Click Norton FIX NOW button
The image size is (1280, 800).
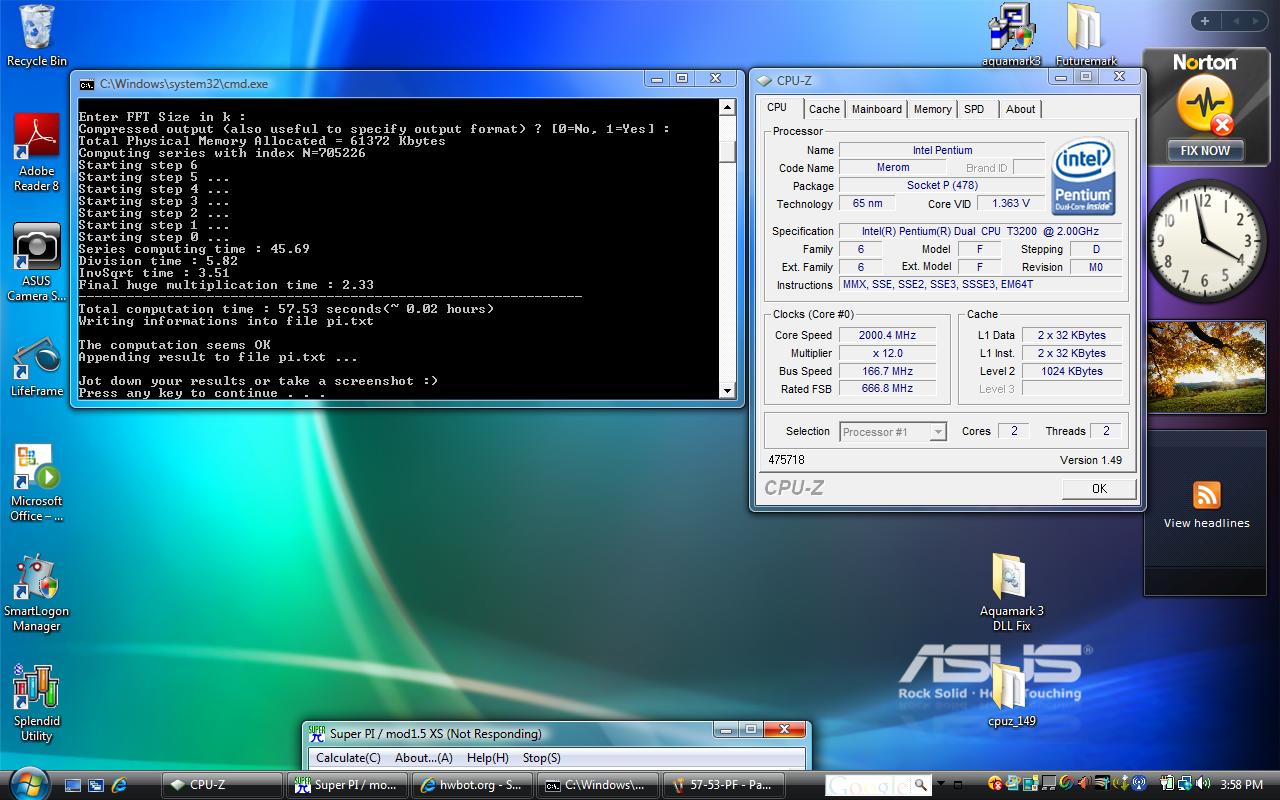pos(1205,151)
